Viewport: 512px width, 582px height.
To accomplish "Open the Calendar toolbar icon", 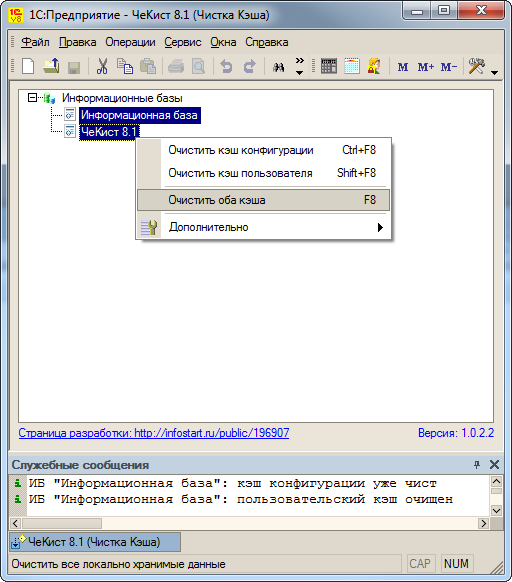I will pos(352,66).
